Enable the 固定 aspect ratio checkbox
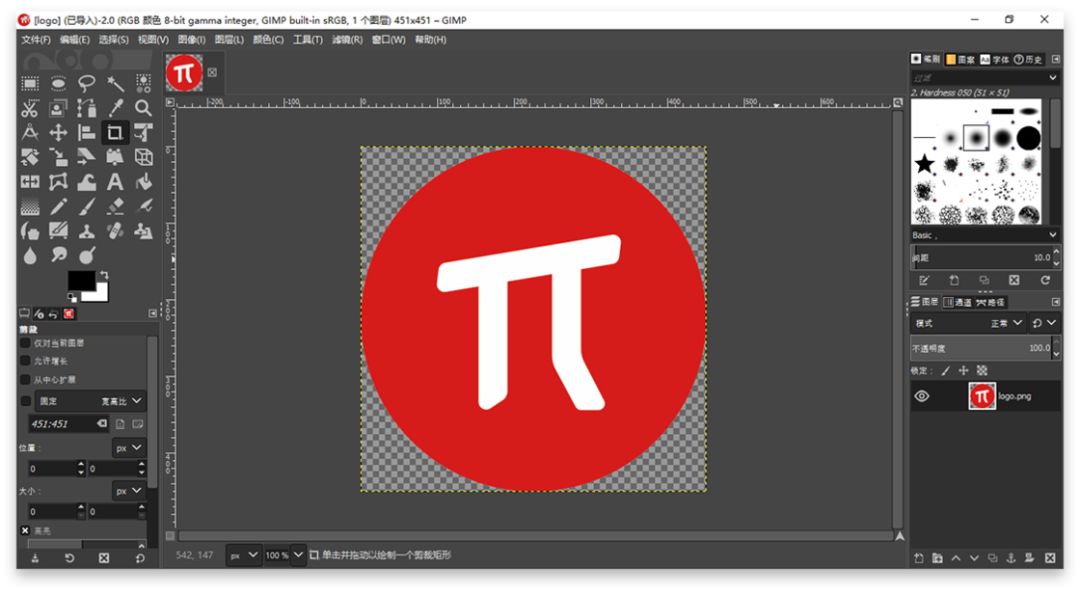This screenshot has height=595, width=1080. [26, 401]
